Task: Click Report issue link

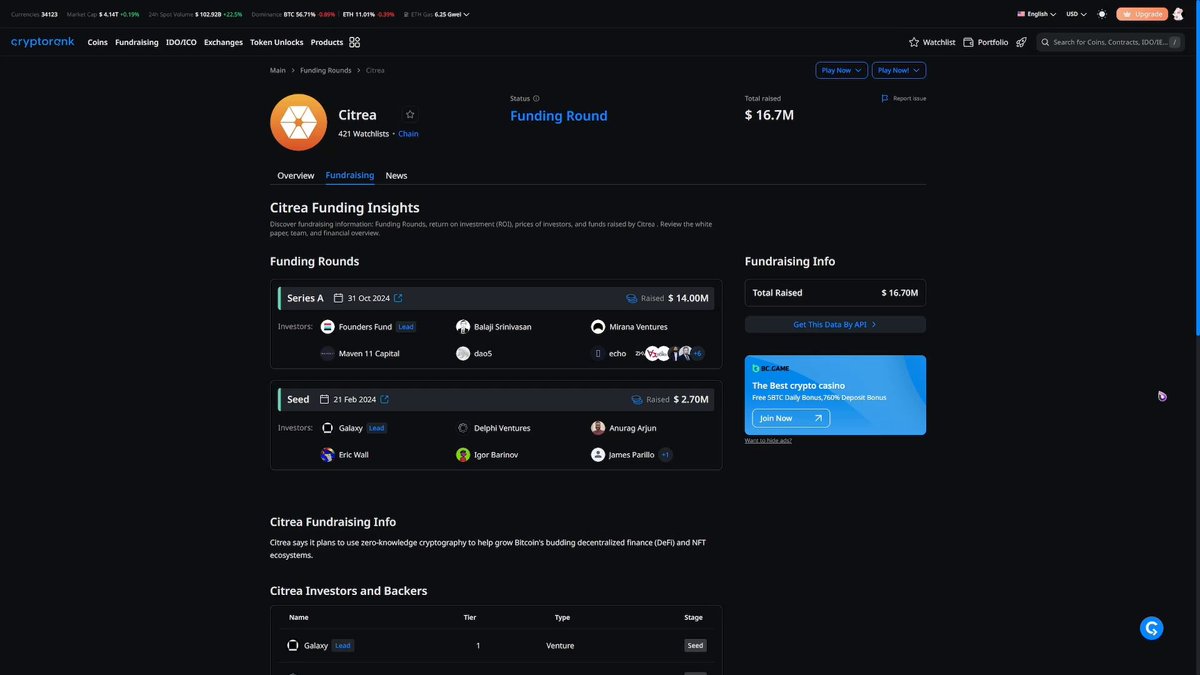Action: 904,99
